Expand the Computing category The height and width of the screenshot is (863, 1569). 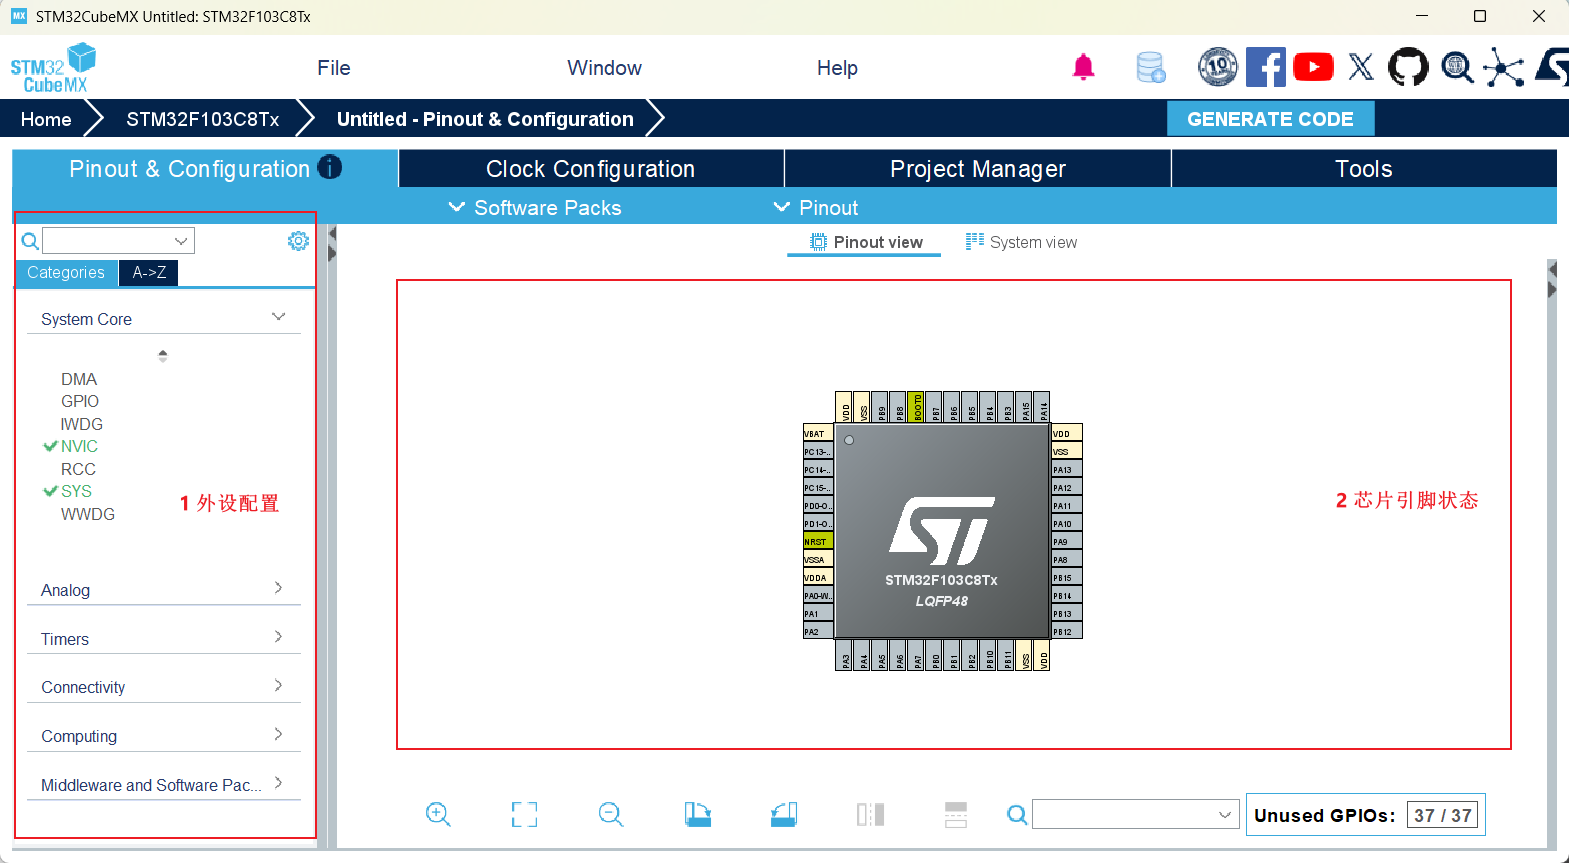pyautogui.click(x=164, y=736)
